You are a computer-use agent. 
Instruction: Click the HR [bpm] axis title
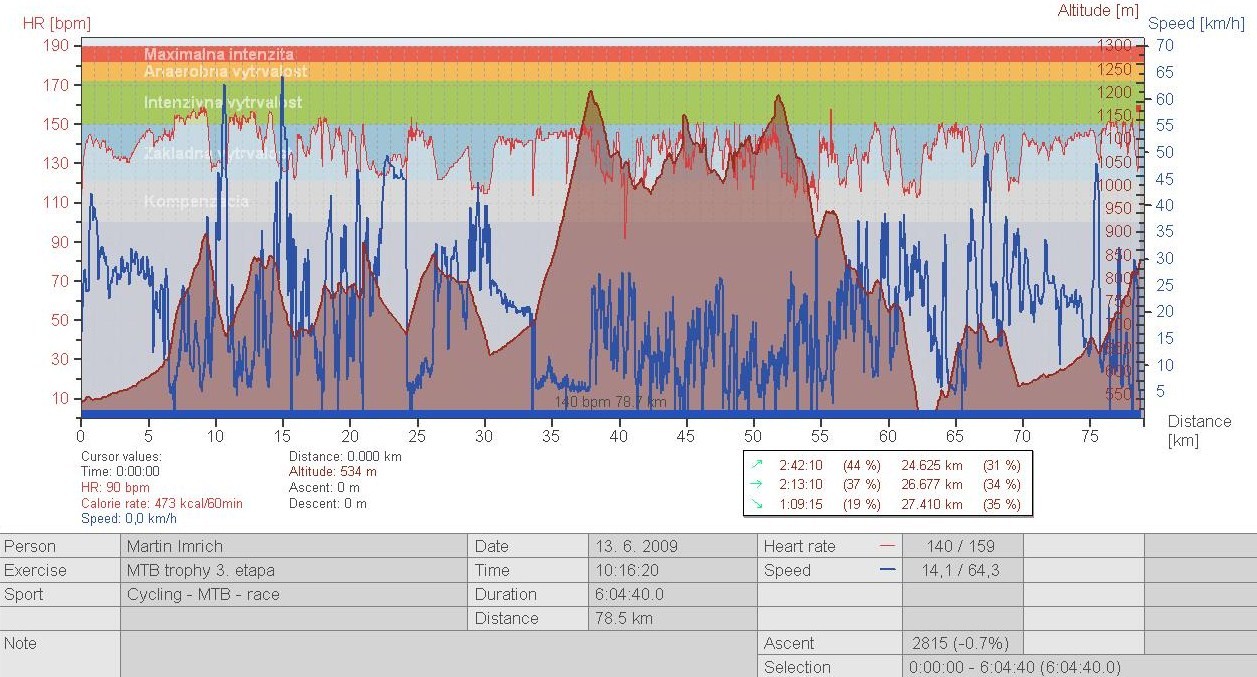pos(56,22)
